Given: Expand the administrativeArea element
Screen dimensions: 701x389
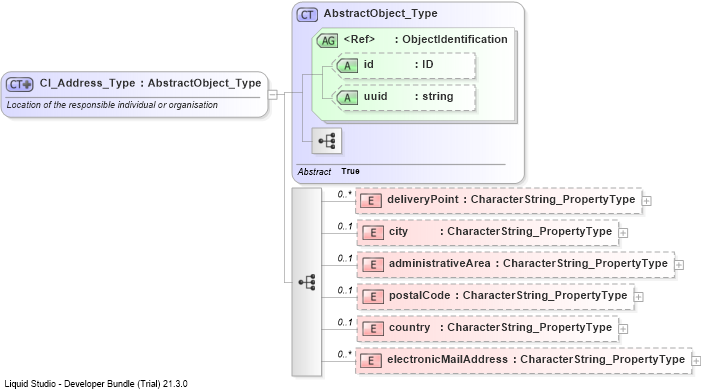Looking at the screenshot, I should [679, 265].
